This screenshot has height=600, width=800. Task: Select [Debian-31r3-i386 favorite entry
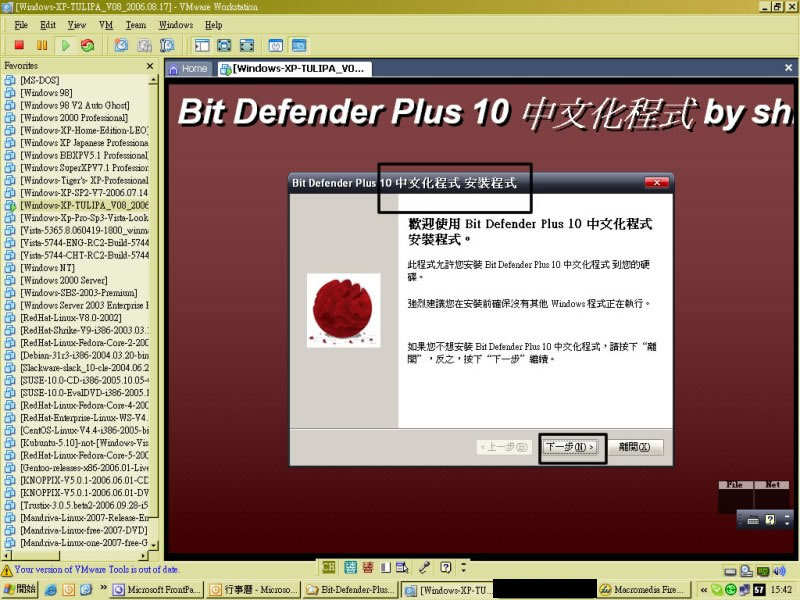pyautogui.click(x=84, y=355)
